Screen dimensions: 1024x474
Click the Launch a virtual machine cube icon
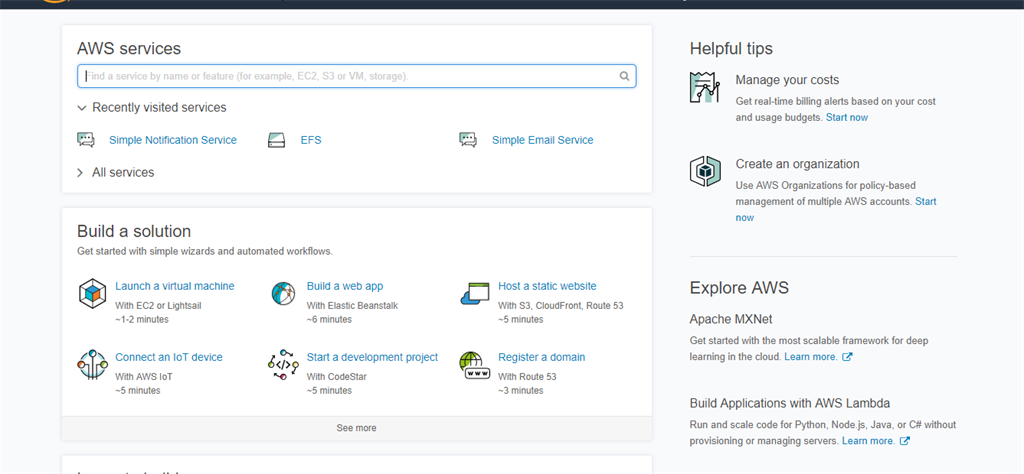pyautogui.click(x=92, y=294)
